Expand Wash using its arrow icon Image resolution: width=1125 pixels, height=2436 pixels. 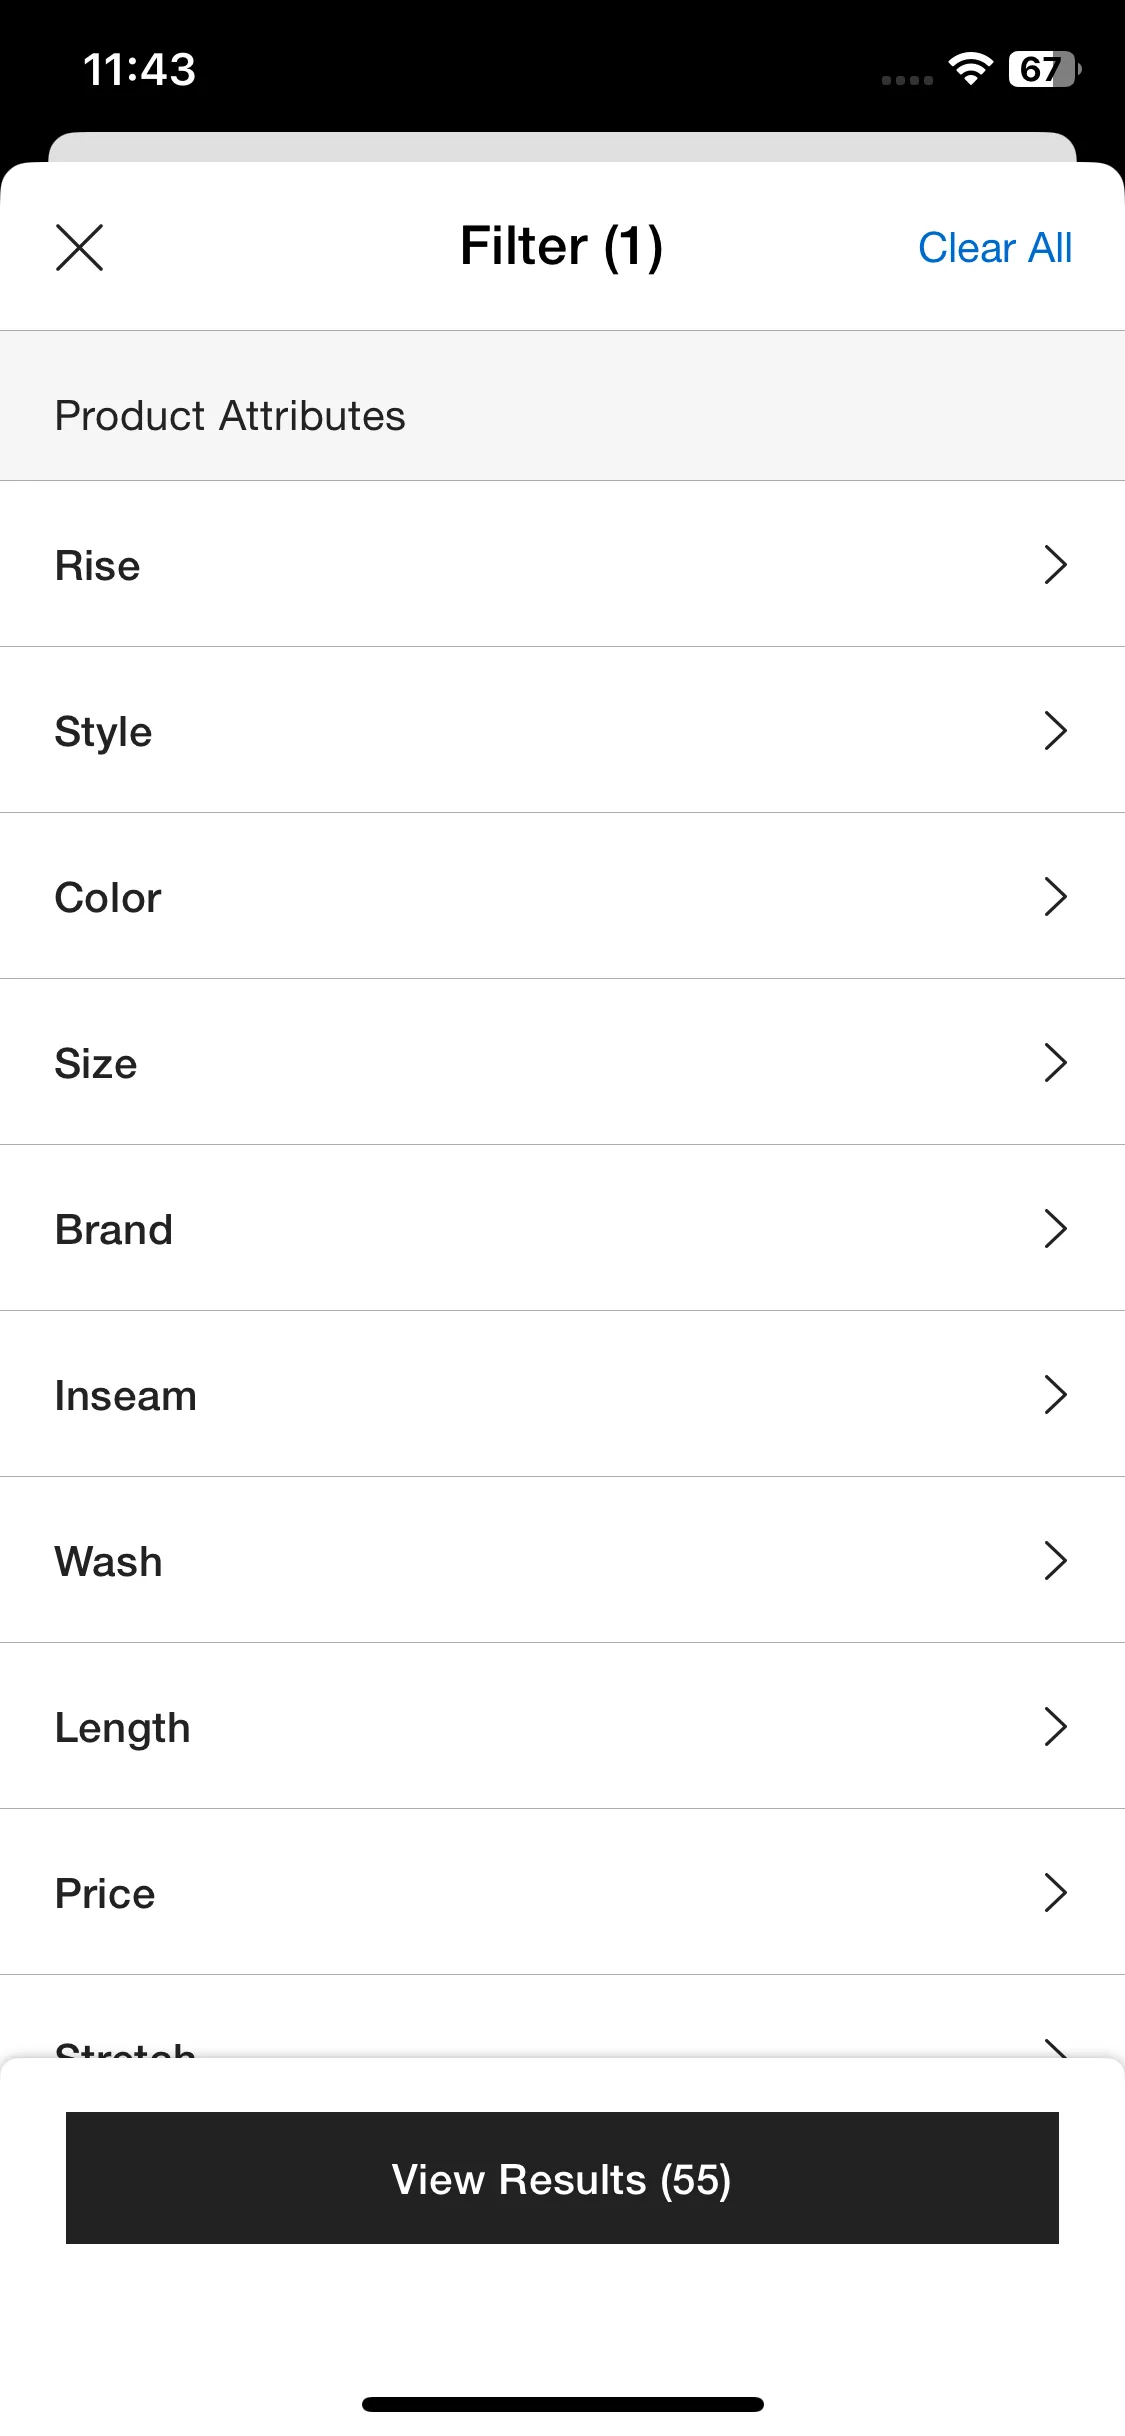pyautogui.click(x=1055, y=1560)
